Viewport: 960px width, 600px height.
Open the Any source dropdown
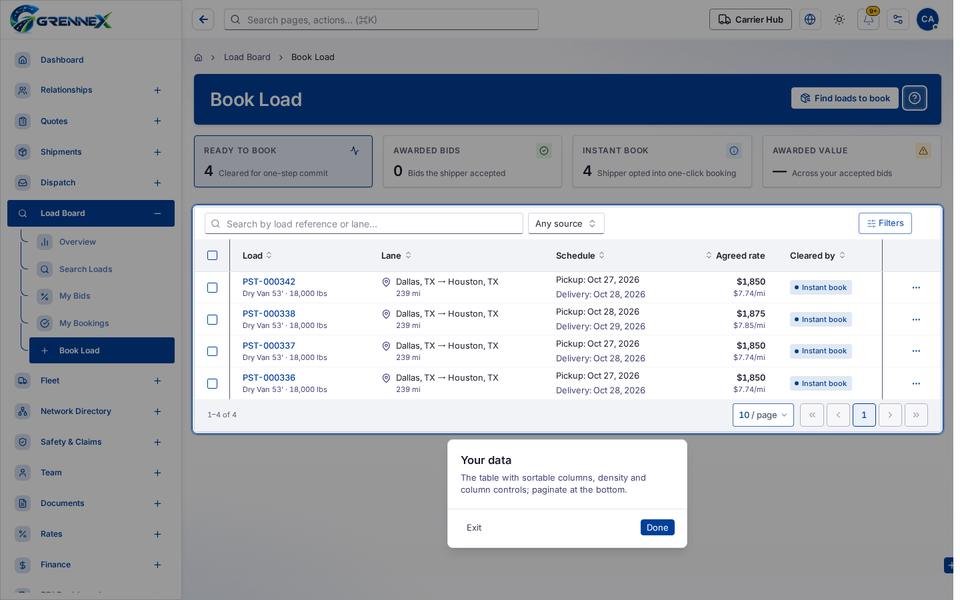point(566,223)
